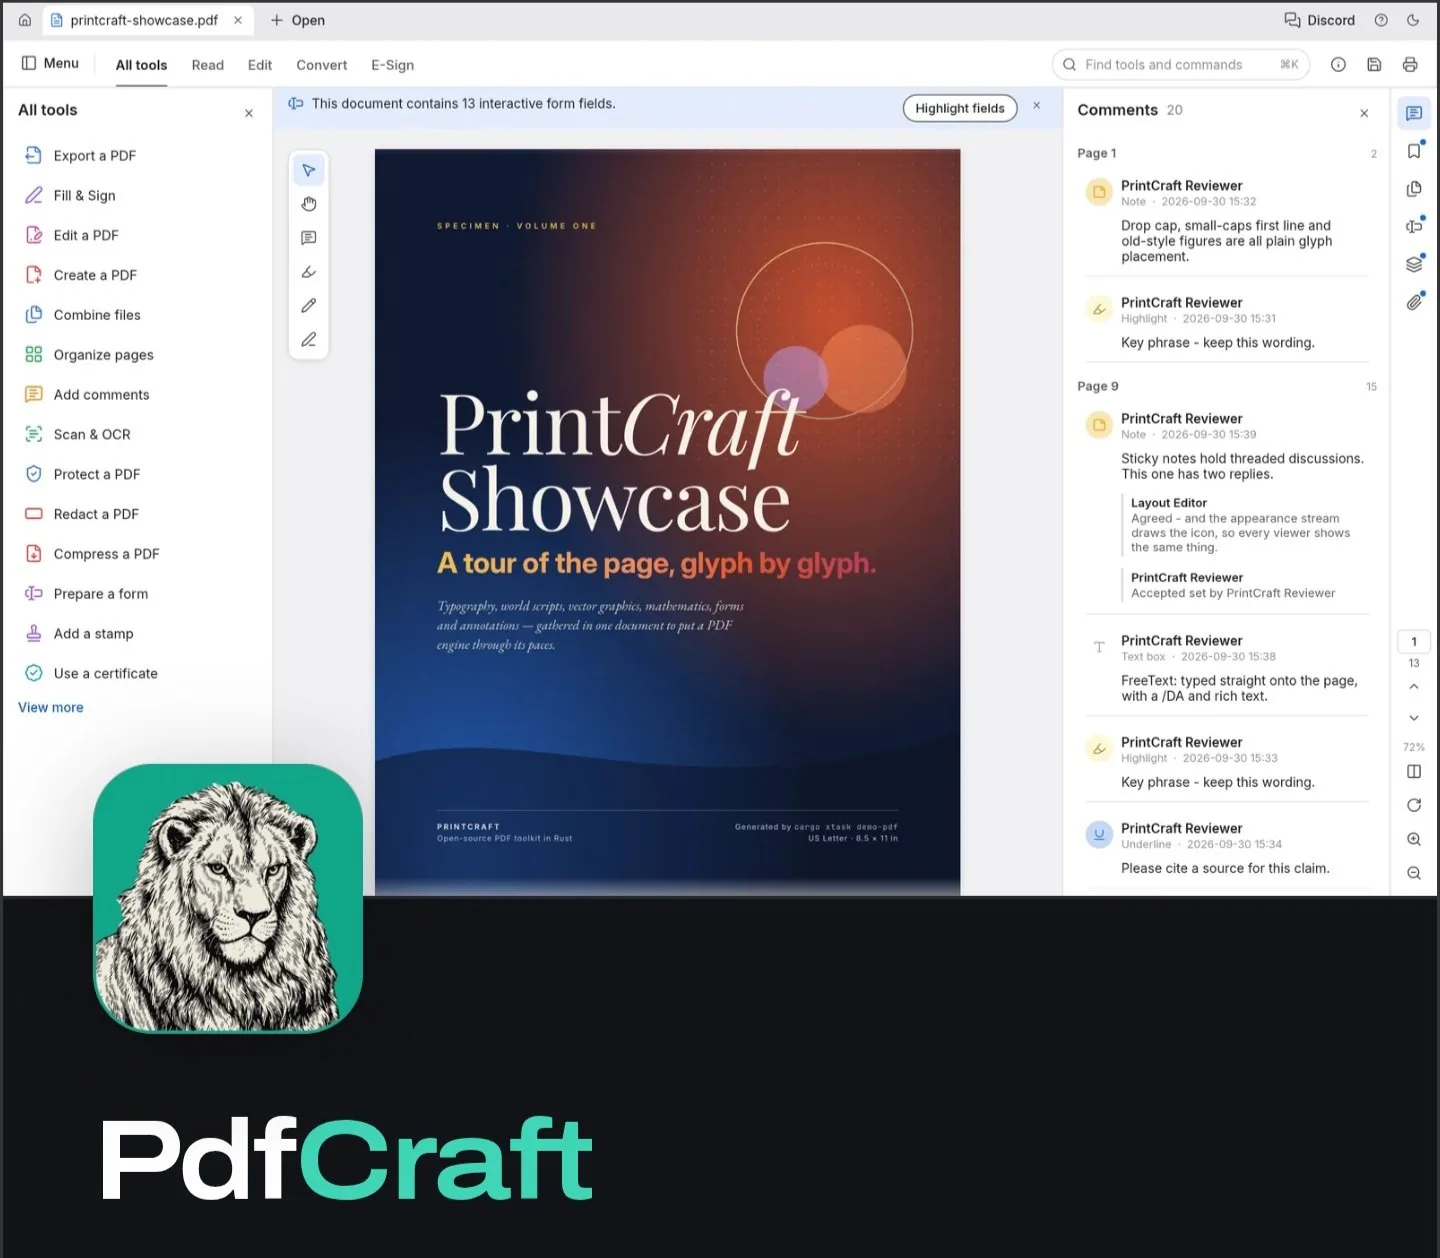Save the document with the save icon
Screen dimensions: 1440x1258
pos(1374,65)
